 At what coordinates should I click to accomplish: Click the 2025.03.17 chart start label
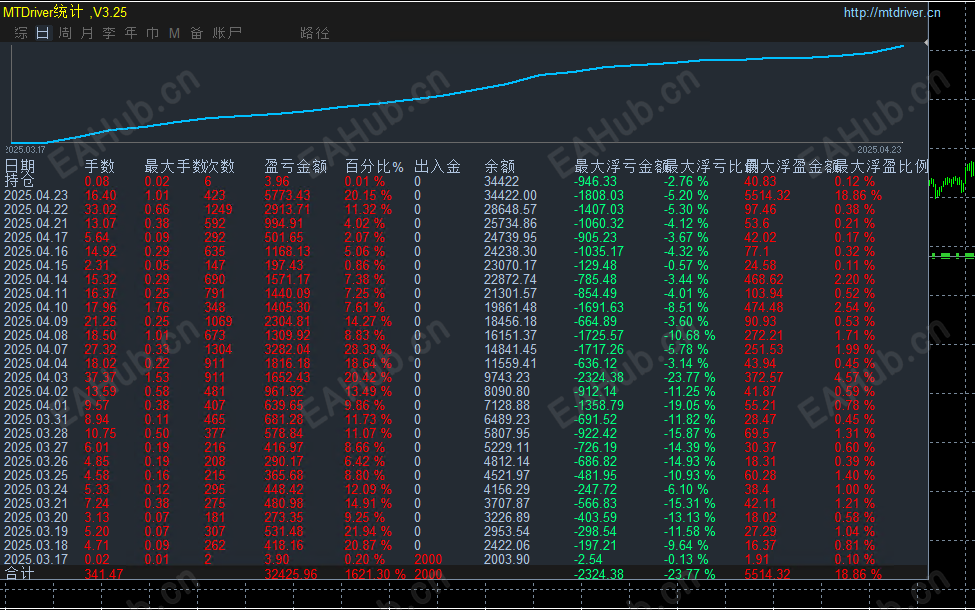click(x=26, y=150)
